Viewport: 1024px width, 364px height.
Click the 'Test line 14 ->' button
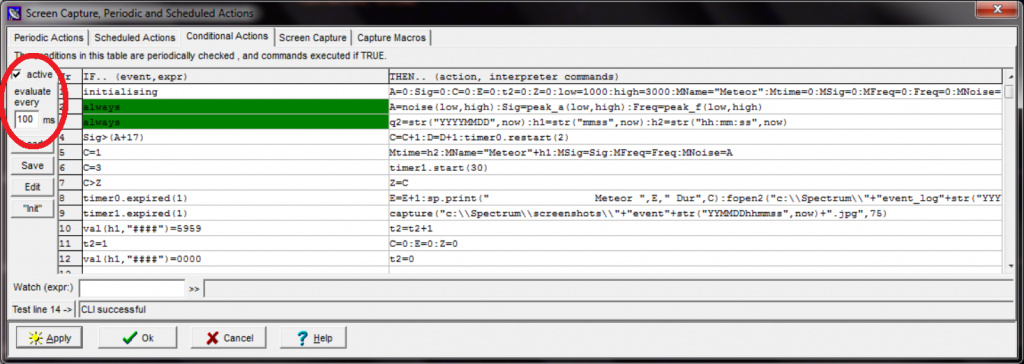pyautogui.click(x=43, y=309)
